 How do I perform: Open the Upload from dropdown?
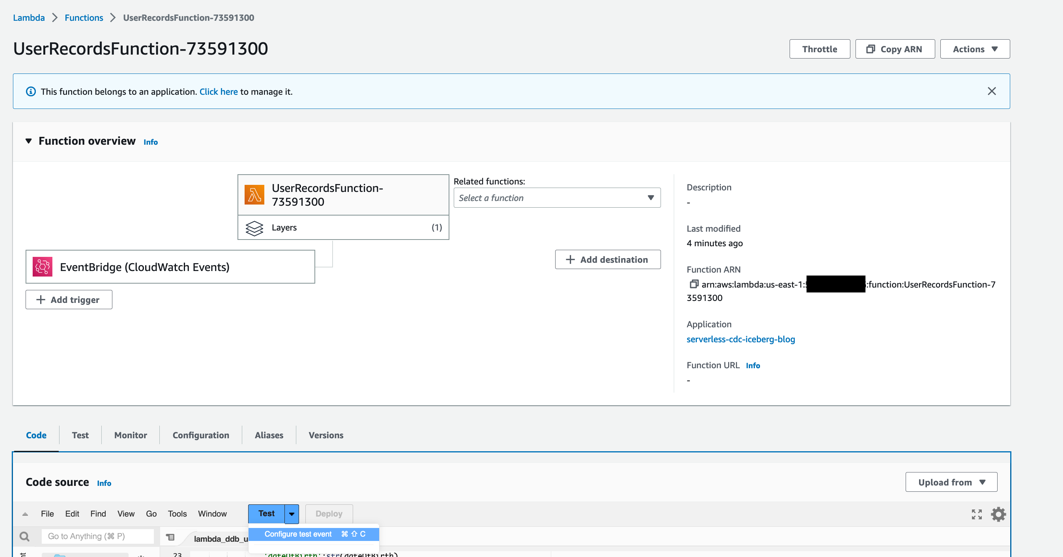pos(951,482)
